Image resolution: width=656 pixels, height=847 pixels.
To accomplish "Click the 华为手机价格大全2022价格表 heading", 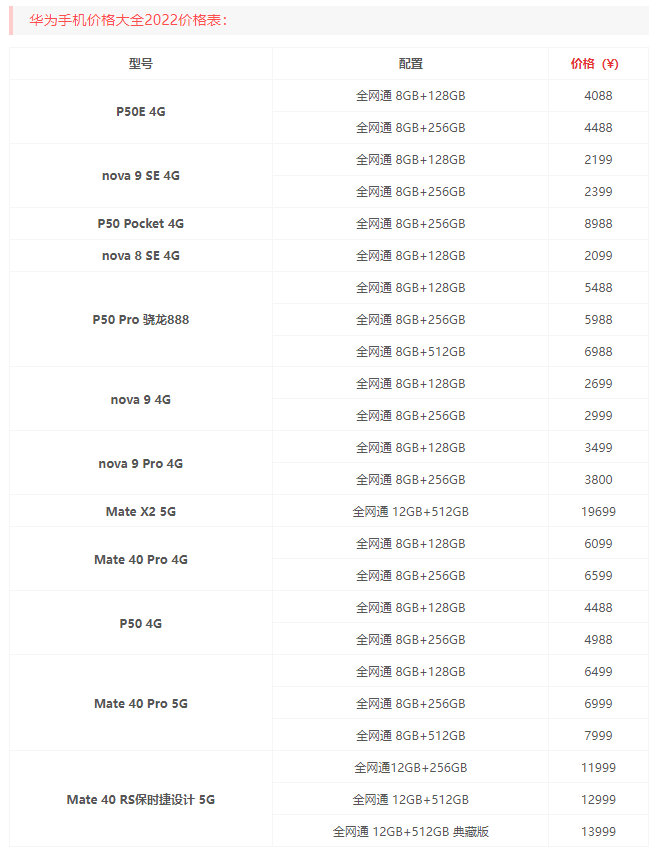I will pos(128,19).
